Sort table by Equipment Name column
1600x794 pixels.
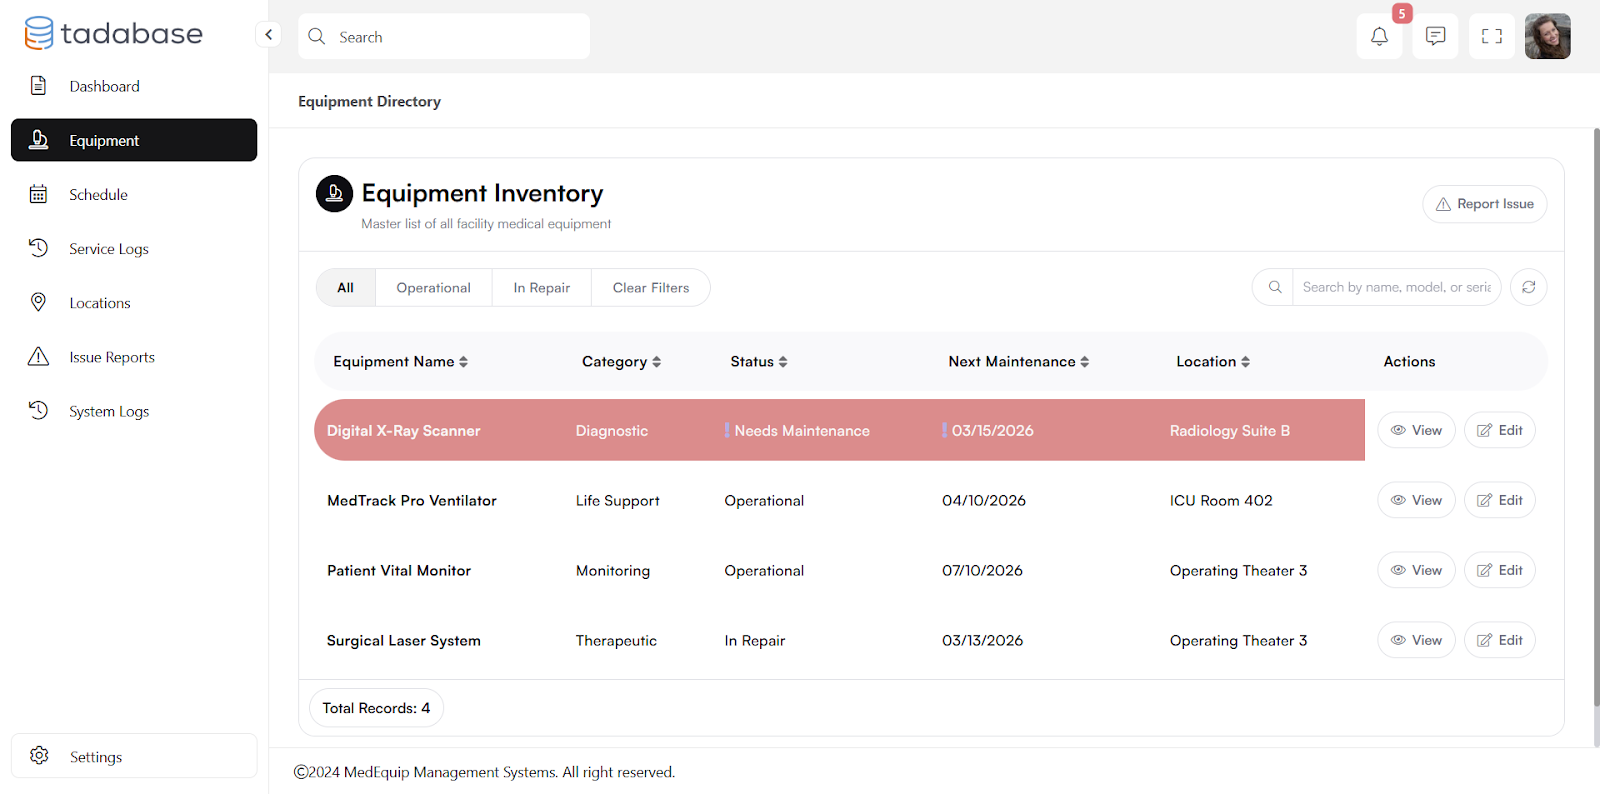click(x=400, y=362)
